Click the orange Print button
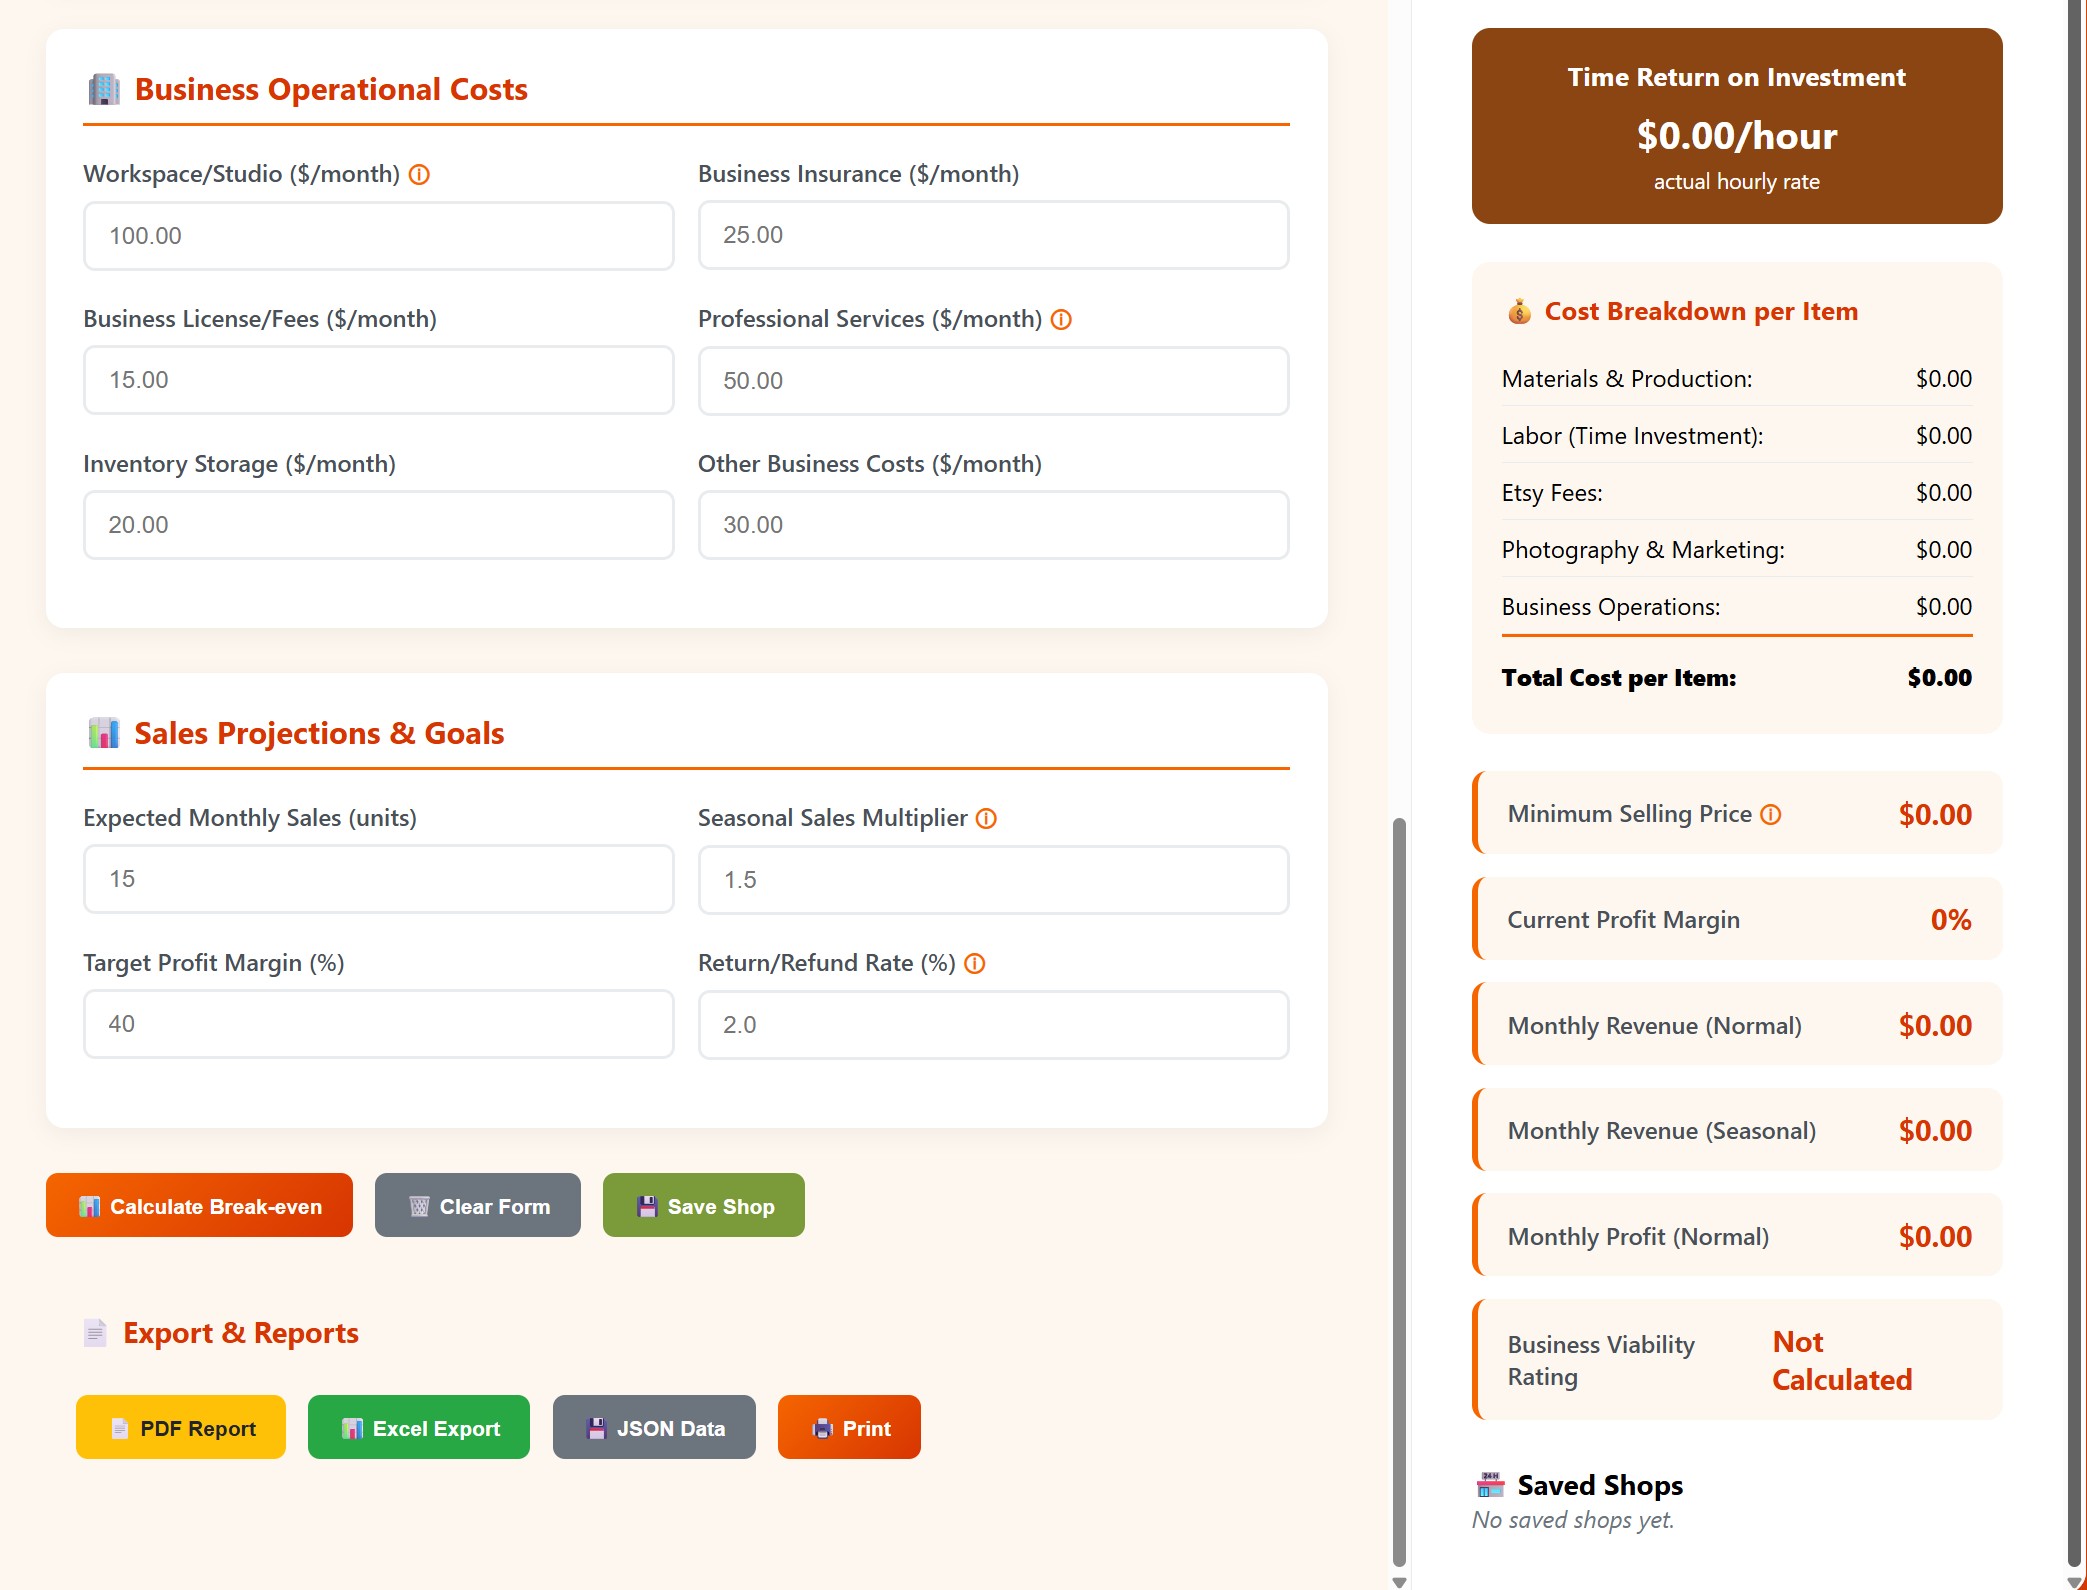The width and height of the screenshot is (2087, 1590). [849, 1428]
